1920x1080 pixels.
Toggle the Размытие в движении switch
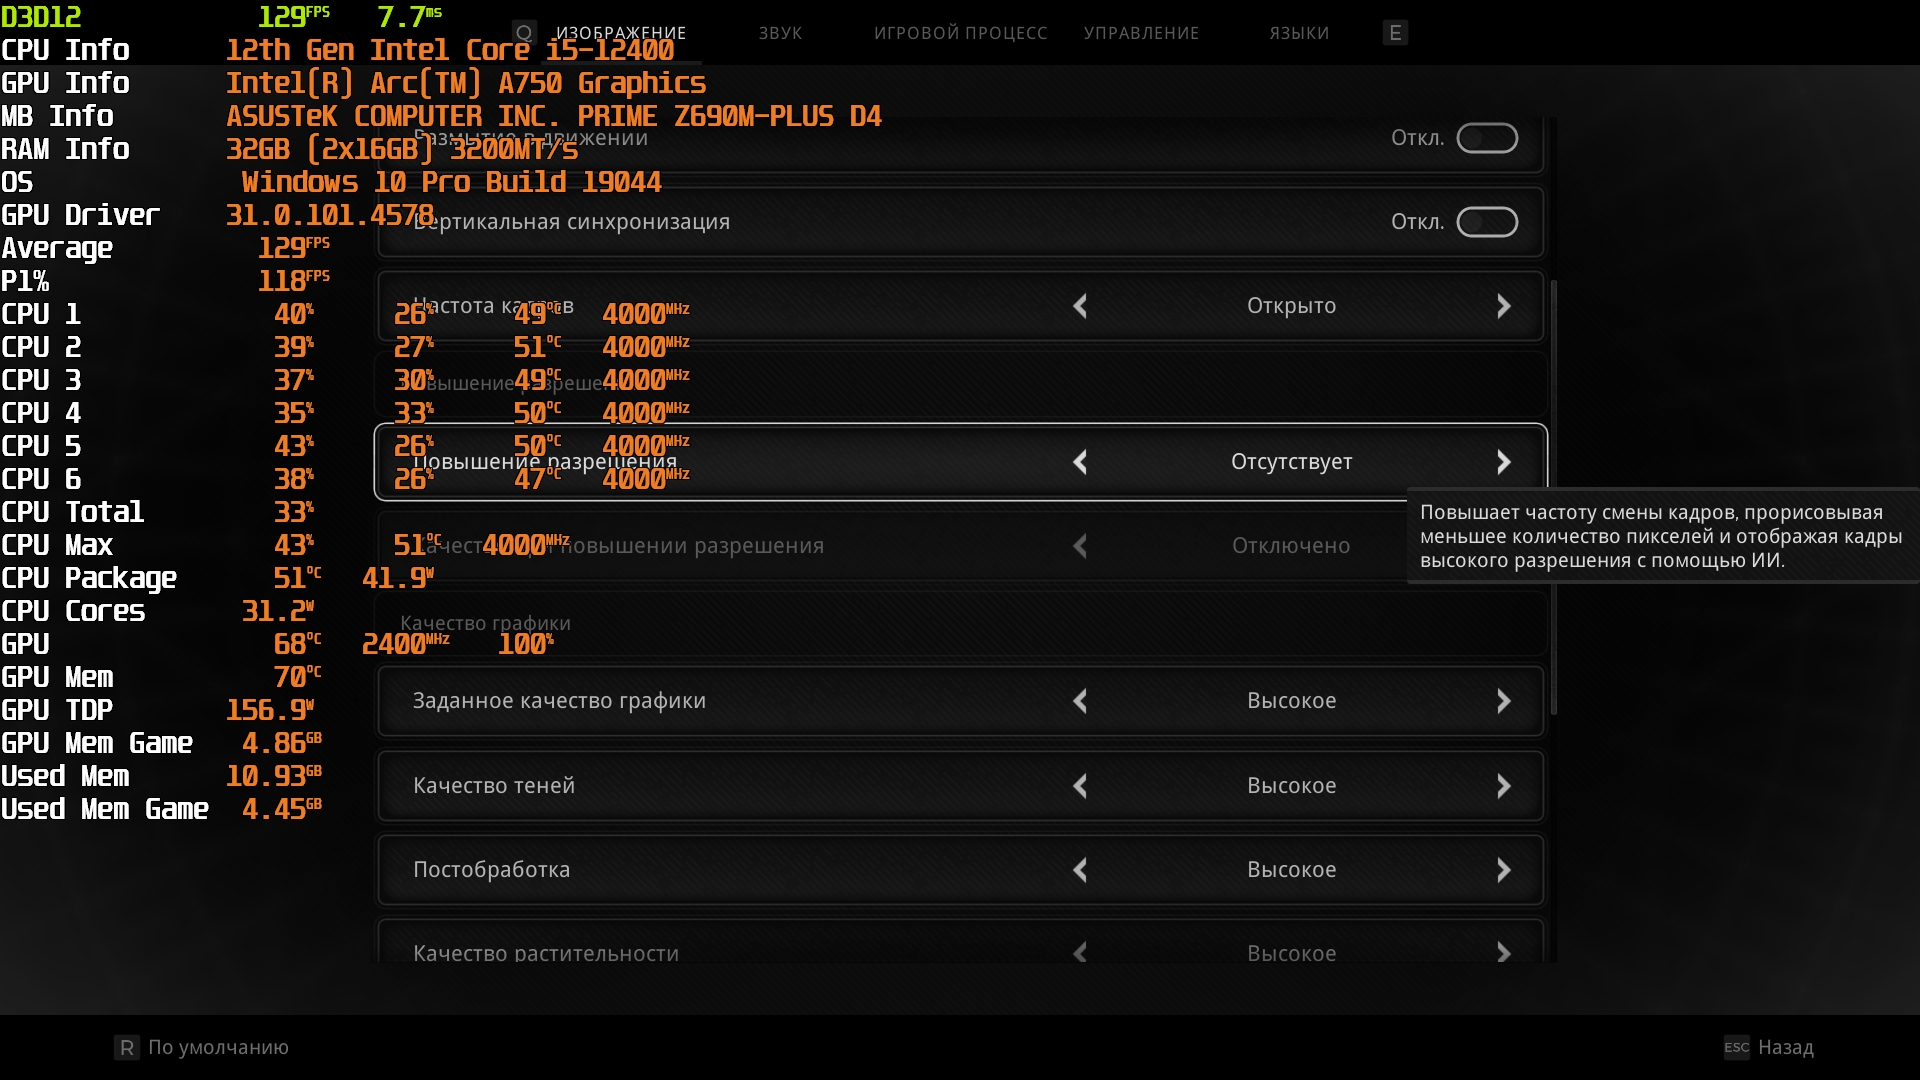click(1486, 138)
